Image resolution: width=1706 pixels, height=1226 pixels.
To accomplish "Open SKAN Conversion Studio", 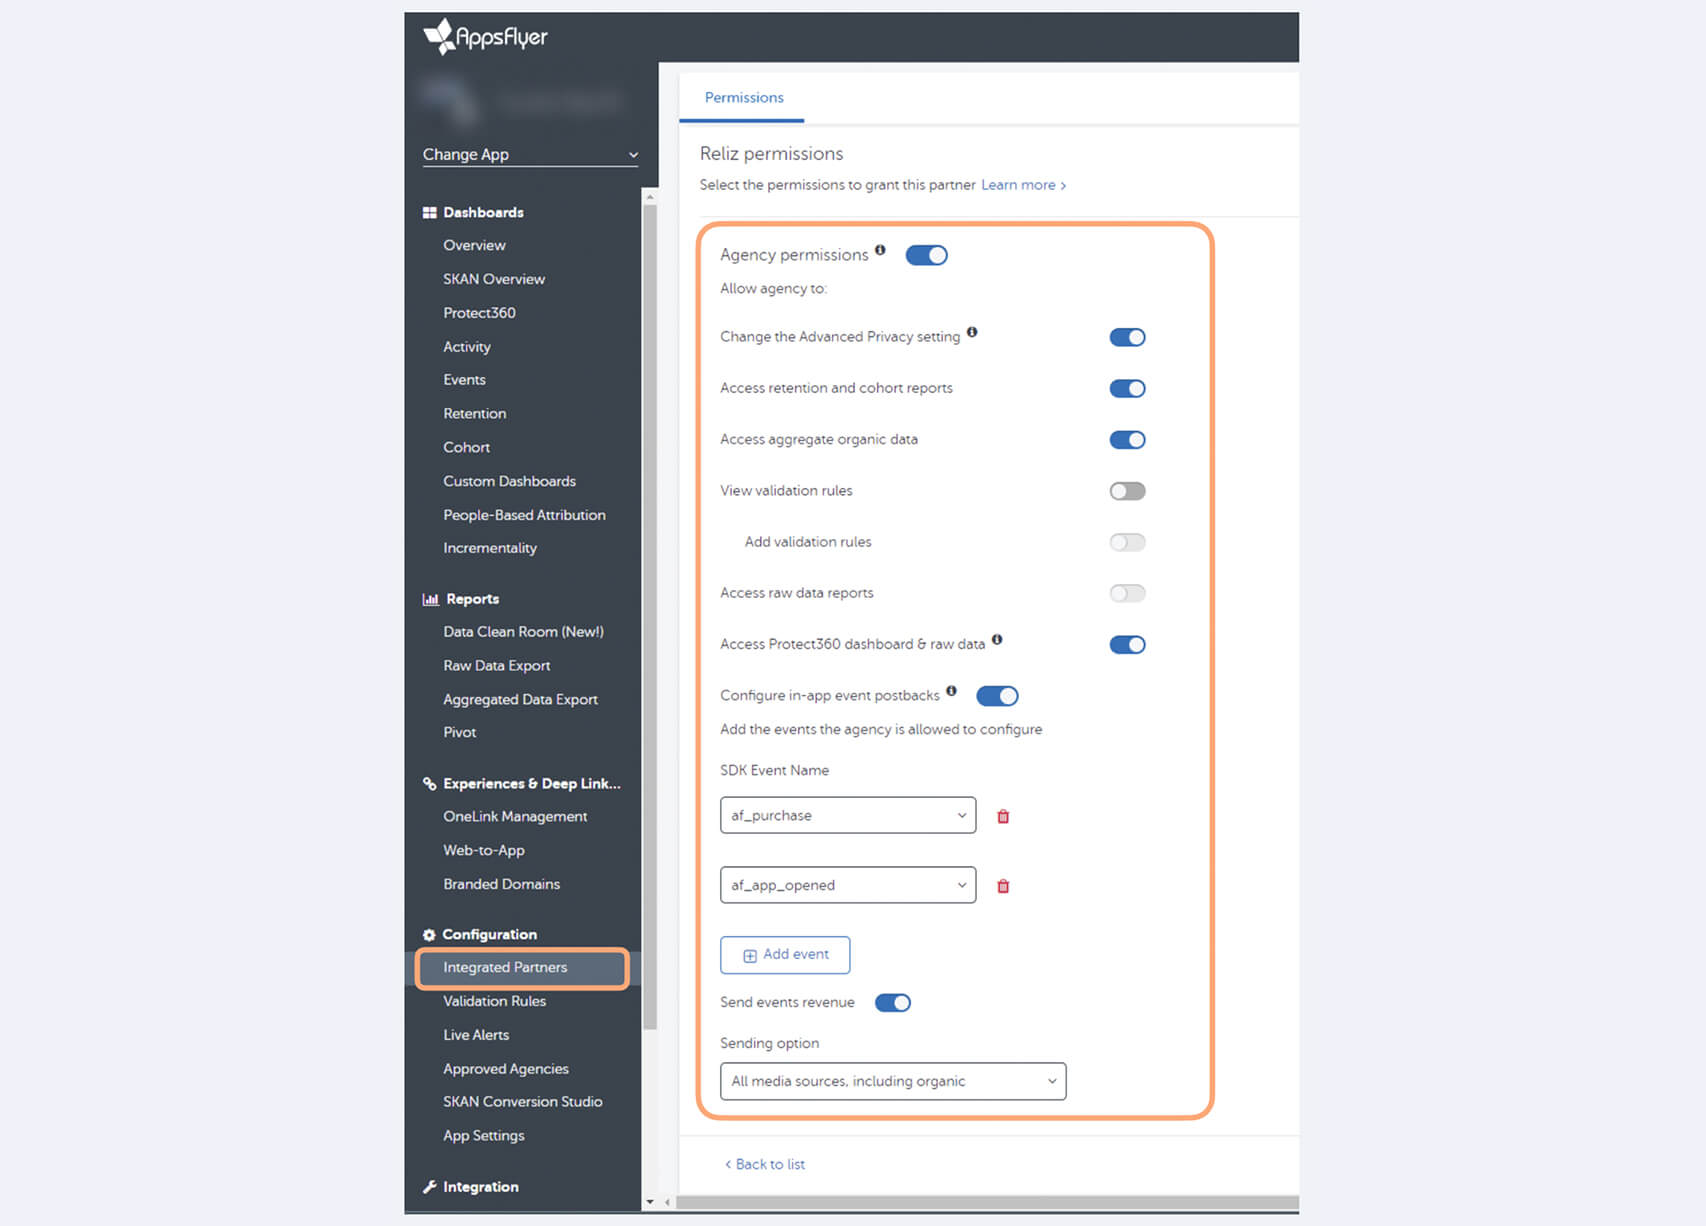I will (522, 1103).
